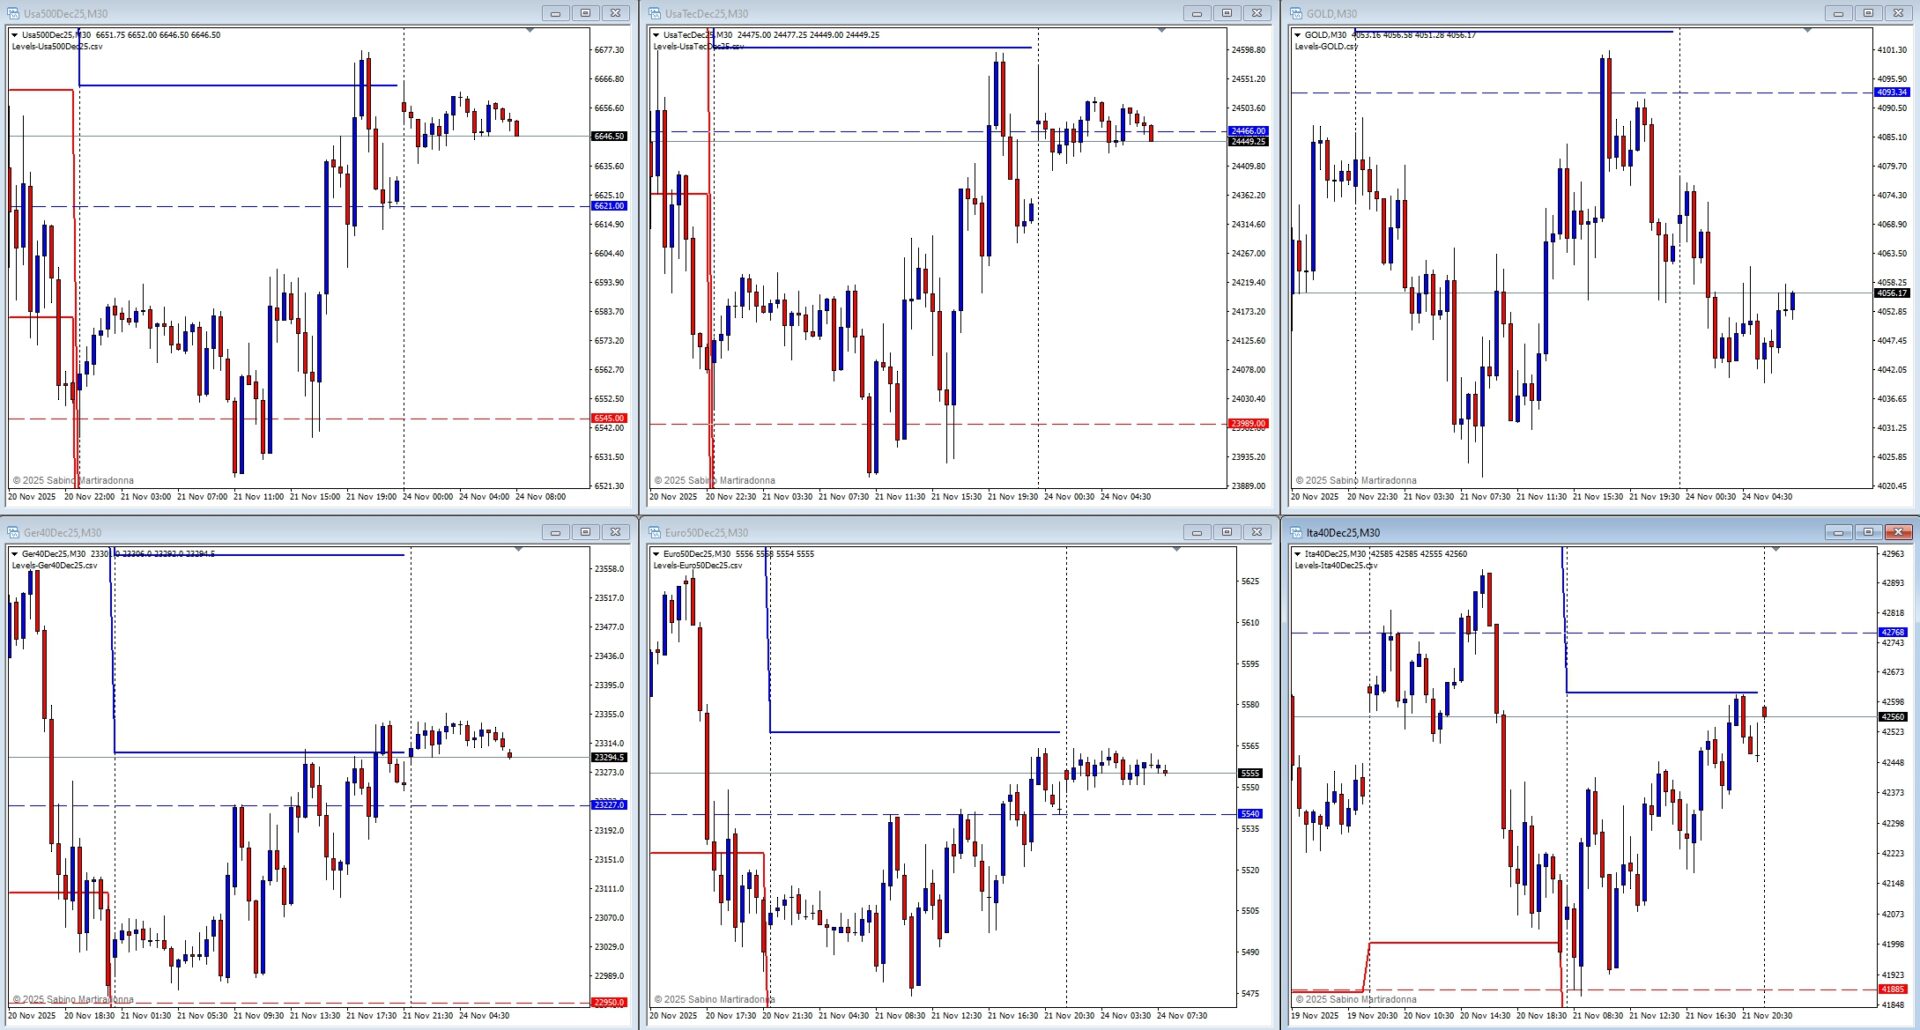This screenshot has height=1030, width=1920.
Task: Maximize the Usa500Dec25 chart window
Action: (x=585, y=13)
